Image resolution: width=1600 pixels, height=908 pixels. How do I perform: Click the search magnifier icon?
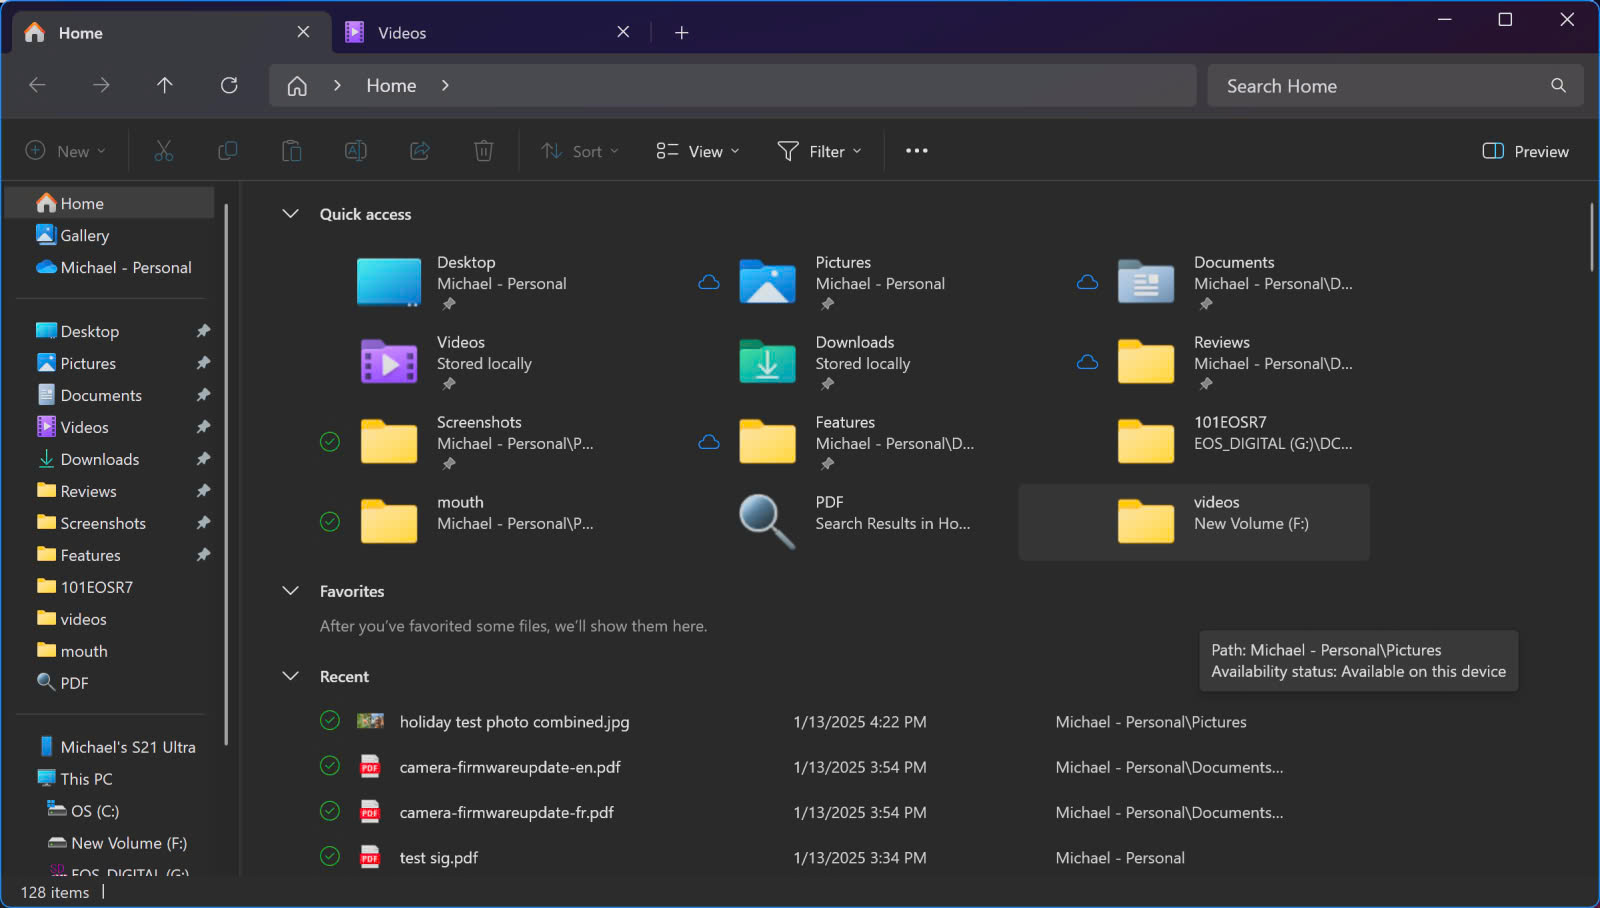[1558, 86]
